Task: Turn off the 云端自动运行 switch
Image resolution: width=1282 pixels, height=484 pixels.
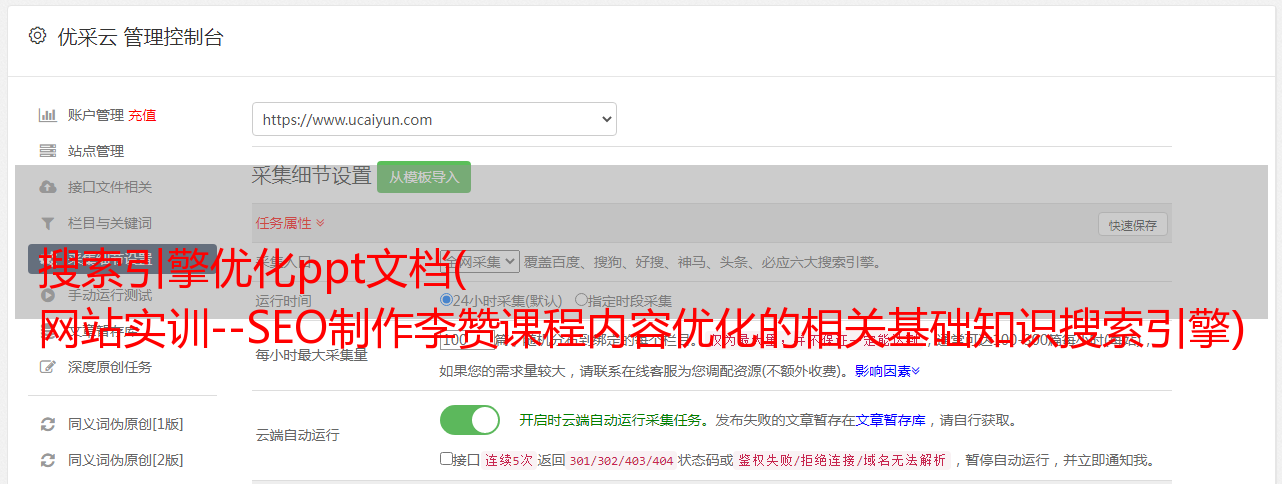Action: pyautogui.click(x=470, y=420)
